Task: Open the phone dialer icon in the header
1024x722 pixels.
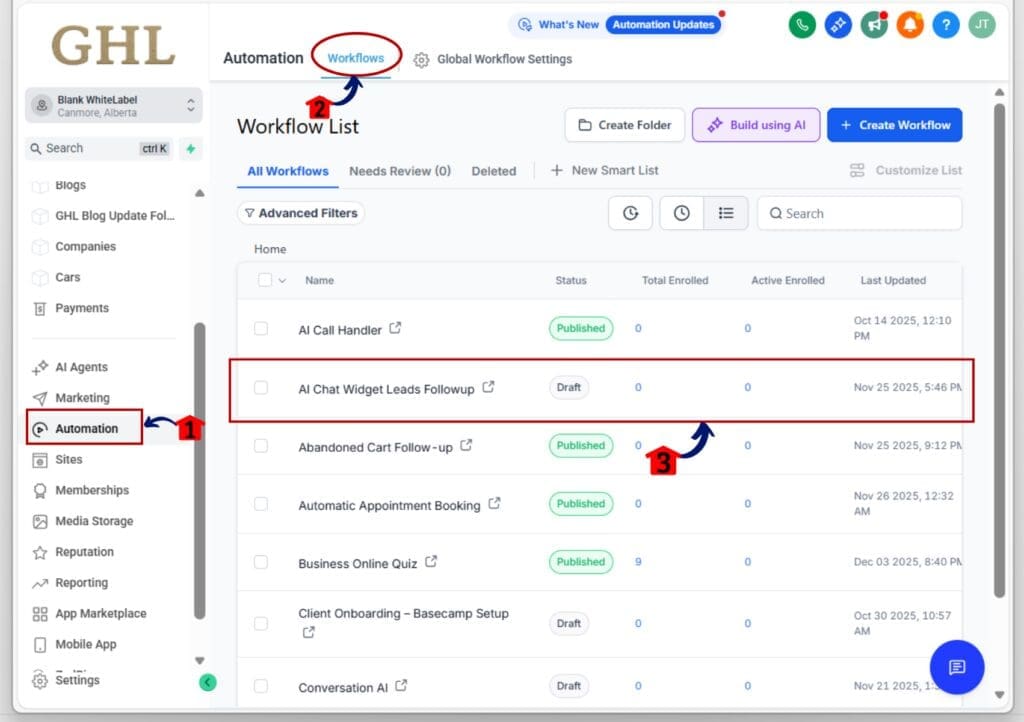Action: 801,25
